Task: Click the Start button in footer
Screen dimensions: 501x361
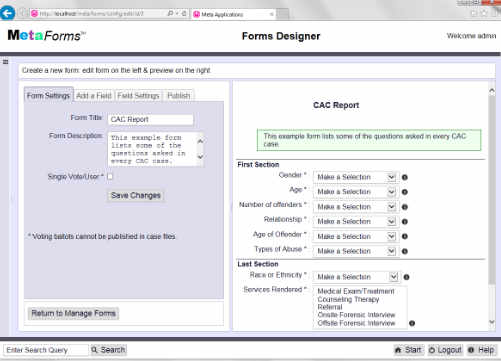Action: (409, 350)
